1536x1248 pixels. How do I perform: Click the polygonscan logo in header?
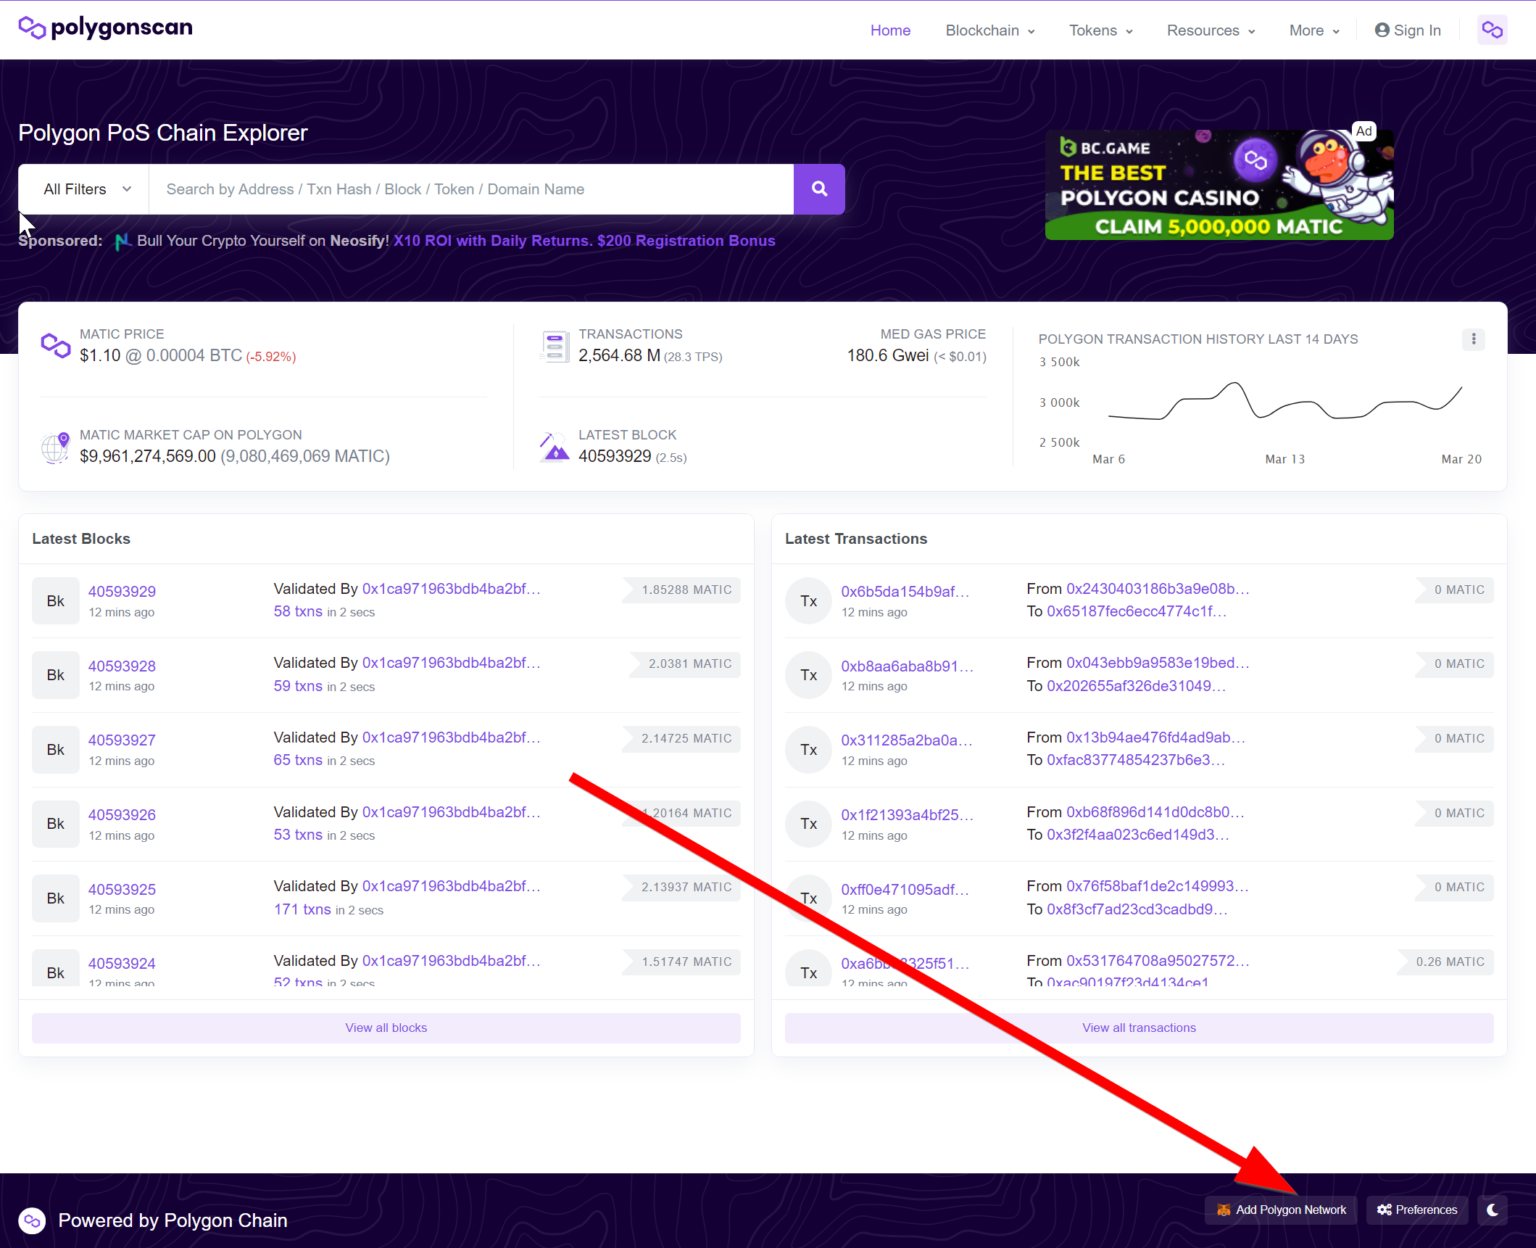105,28
